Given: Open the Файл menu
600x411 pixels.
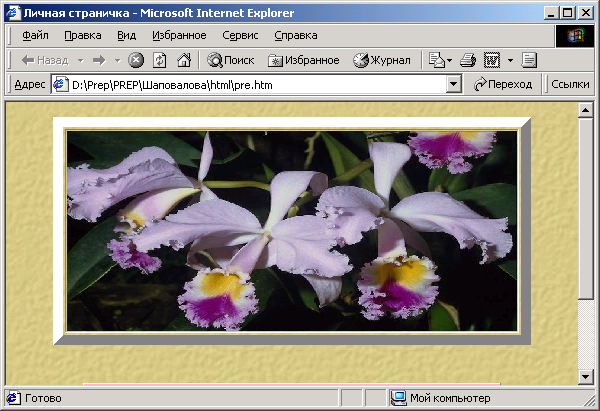Looking at the screenshot, I should (35, 35).
